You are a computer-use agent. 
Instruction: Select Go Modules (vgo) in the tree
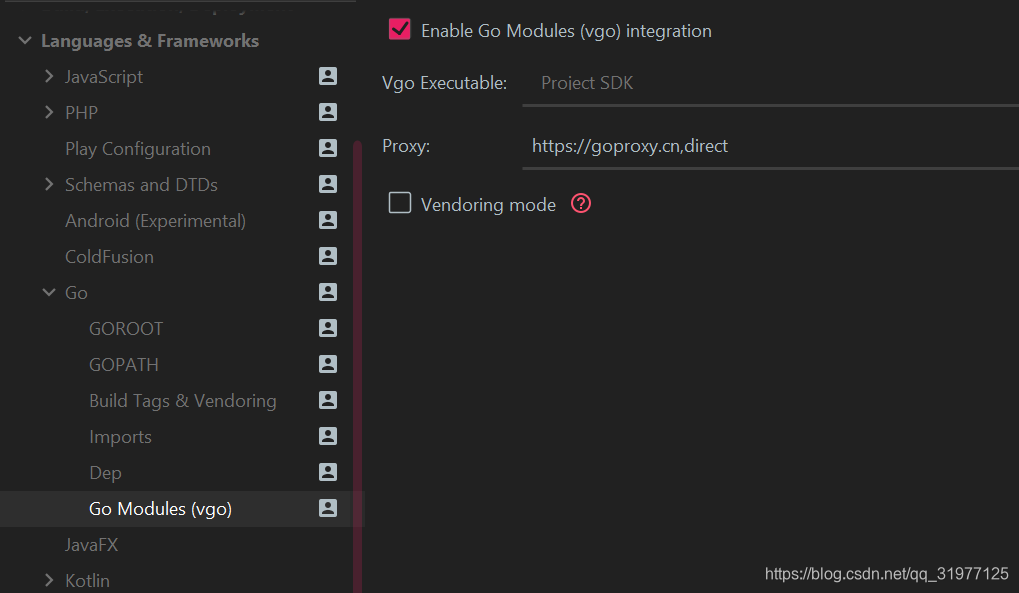(161, 509)
